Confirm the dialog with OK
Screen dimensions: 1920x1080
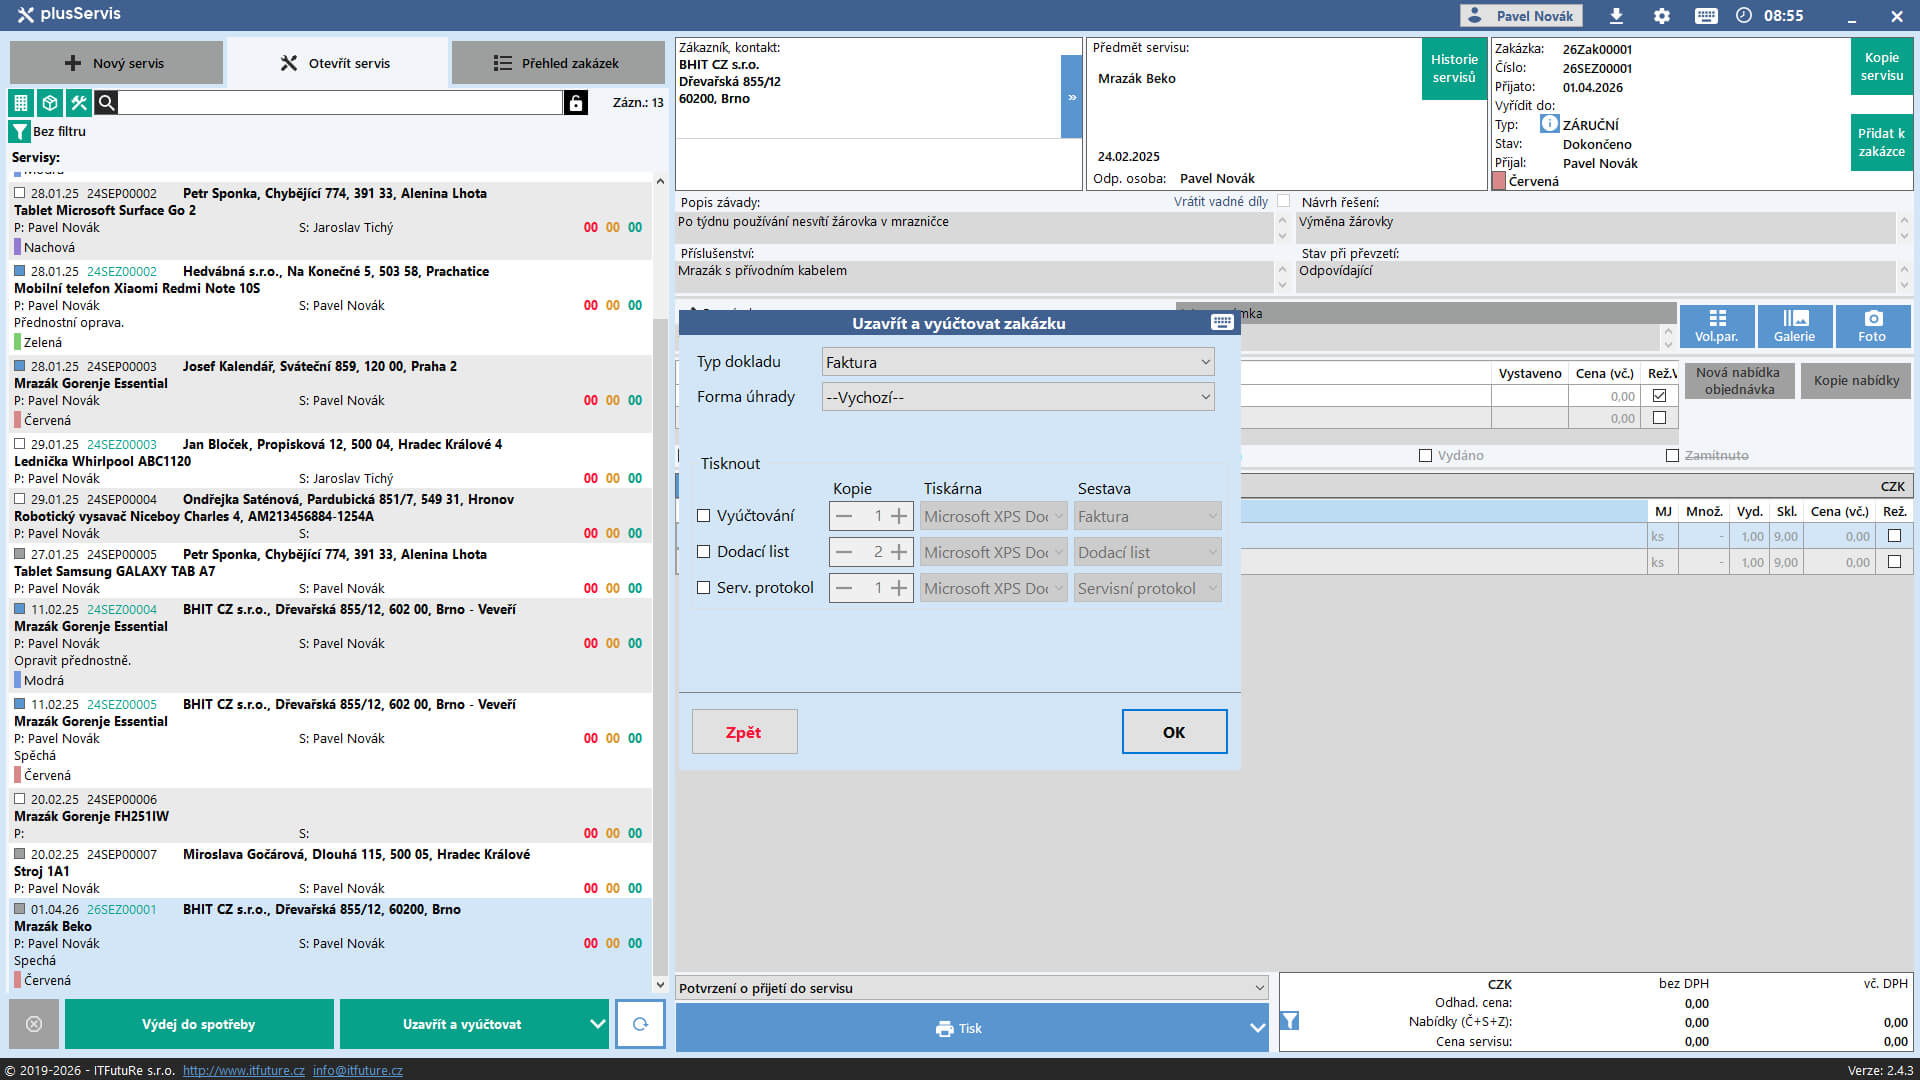pos(1174,732)
